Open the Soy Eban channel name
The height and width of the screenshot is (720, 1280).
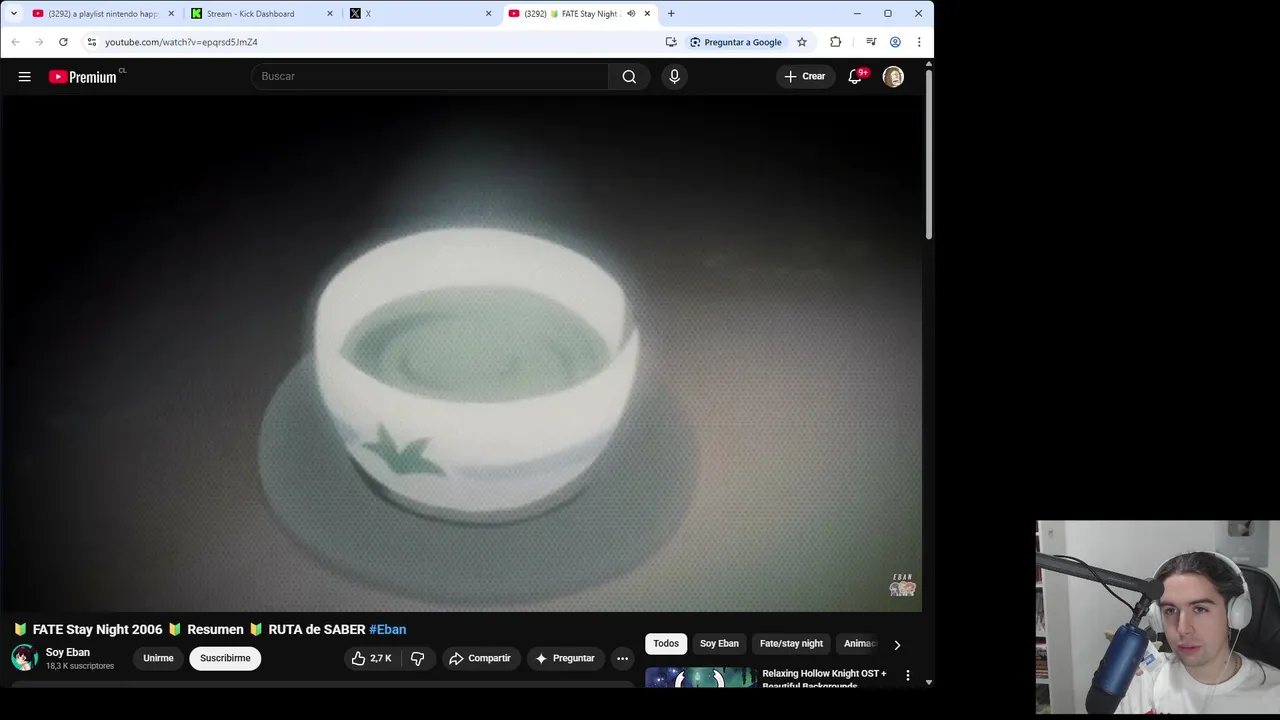[x=67, y=652]
